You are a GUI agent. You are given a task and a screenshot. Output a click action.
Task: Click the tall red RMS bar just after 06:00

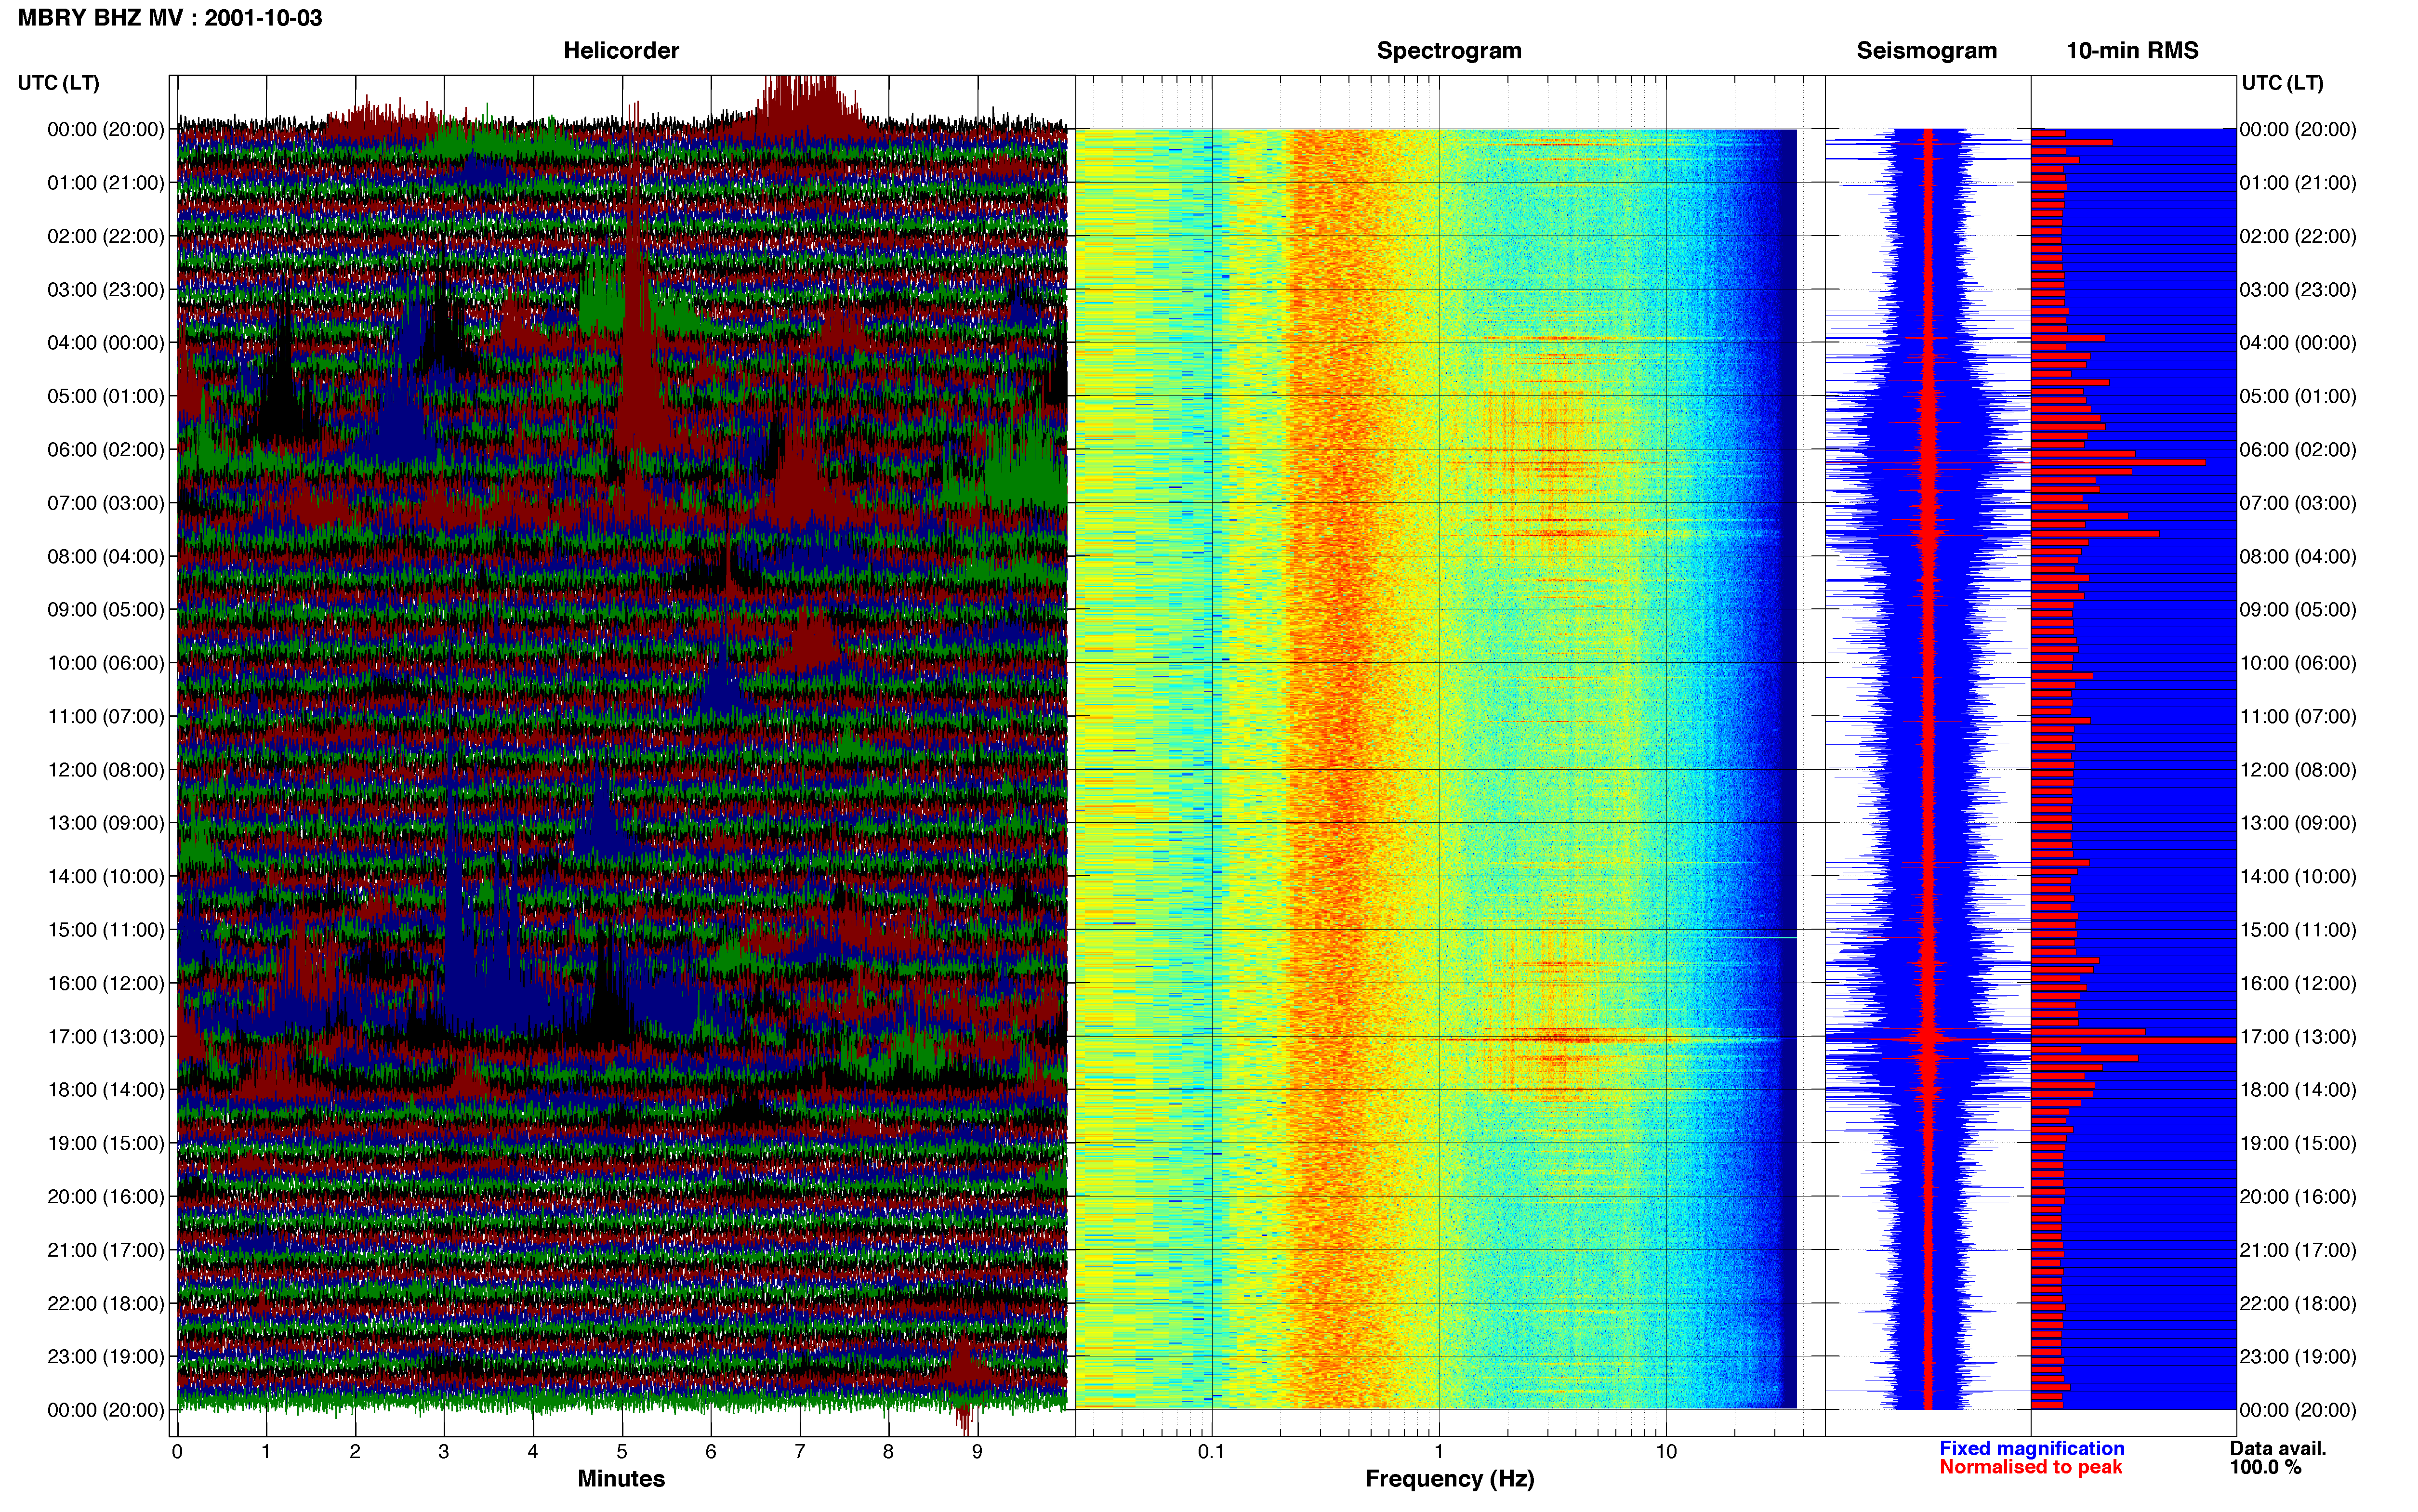pos(2118,462)
